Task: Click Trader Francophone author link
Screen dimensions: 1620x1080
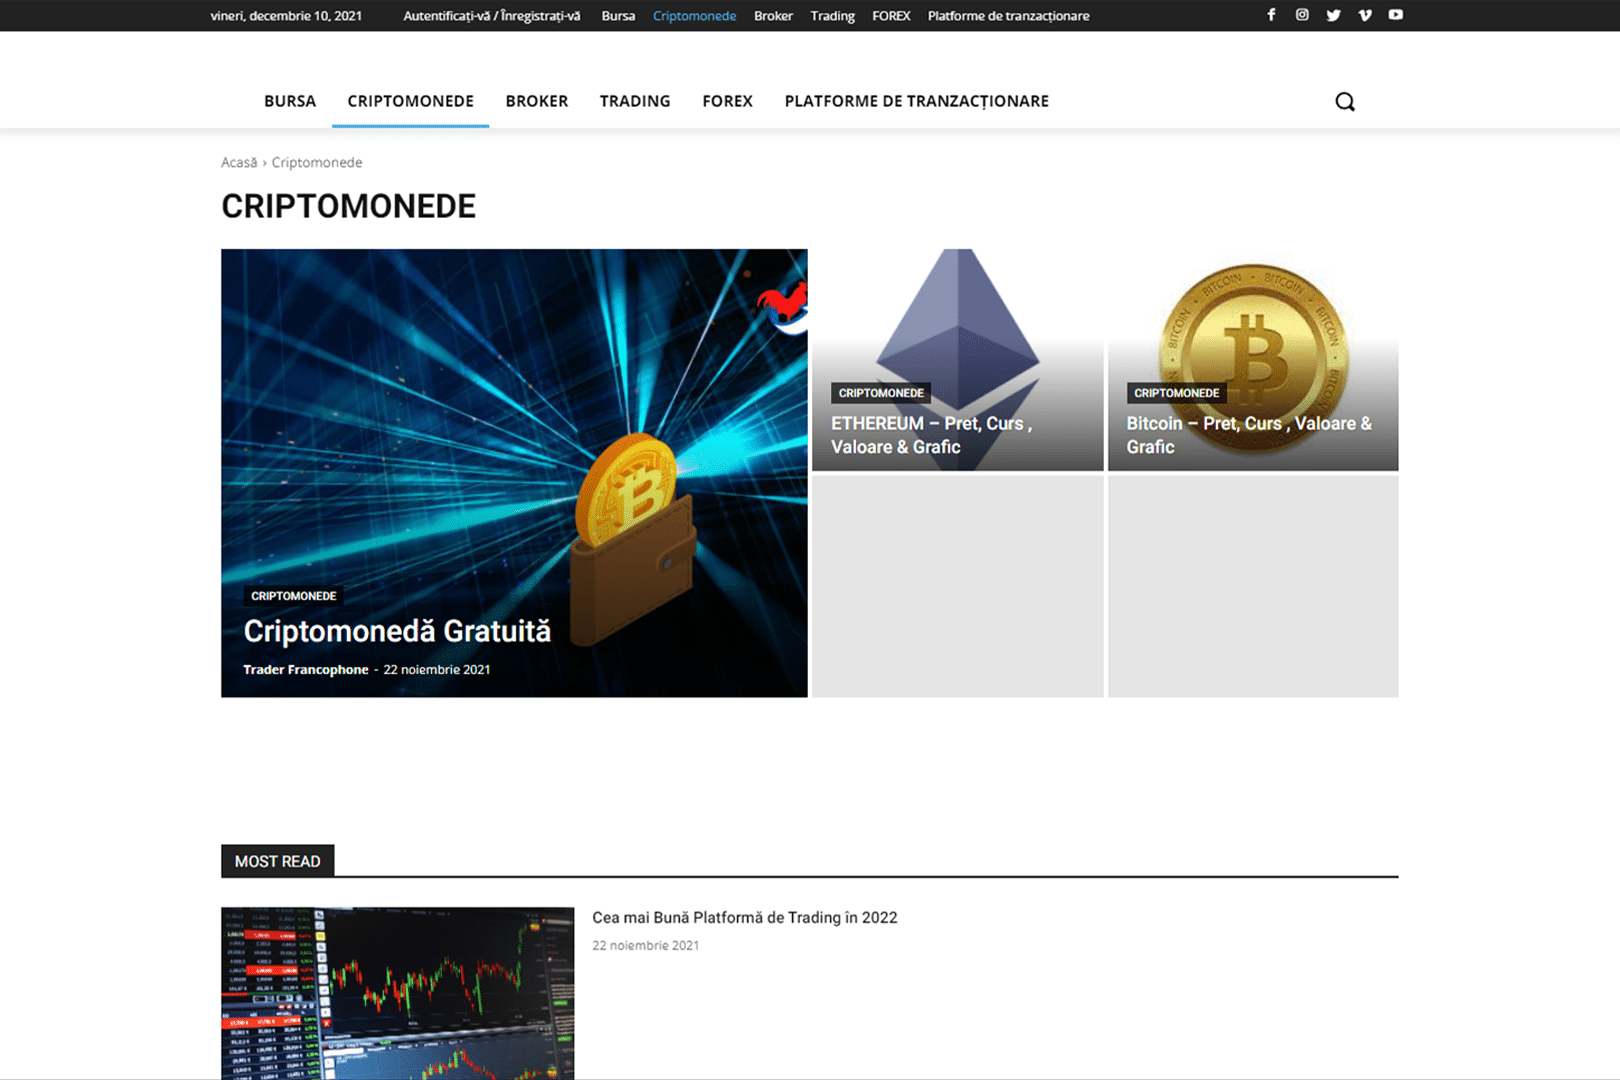Action: (x=305, y=670)
